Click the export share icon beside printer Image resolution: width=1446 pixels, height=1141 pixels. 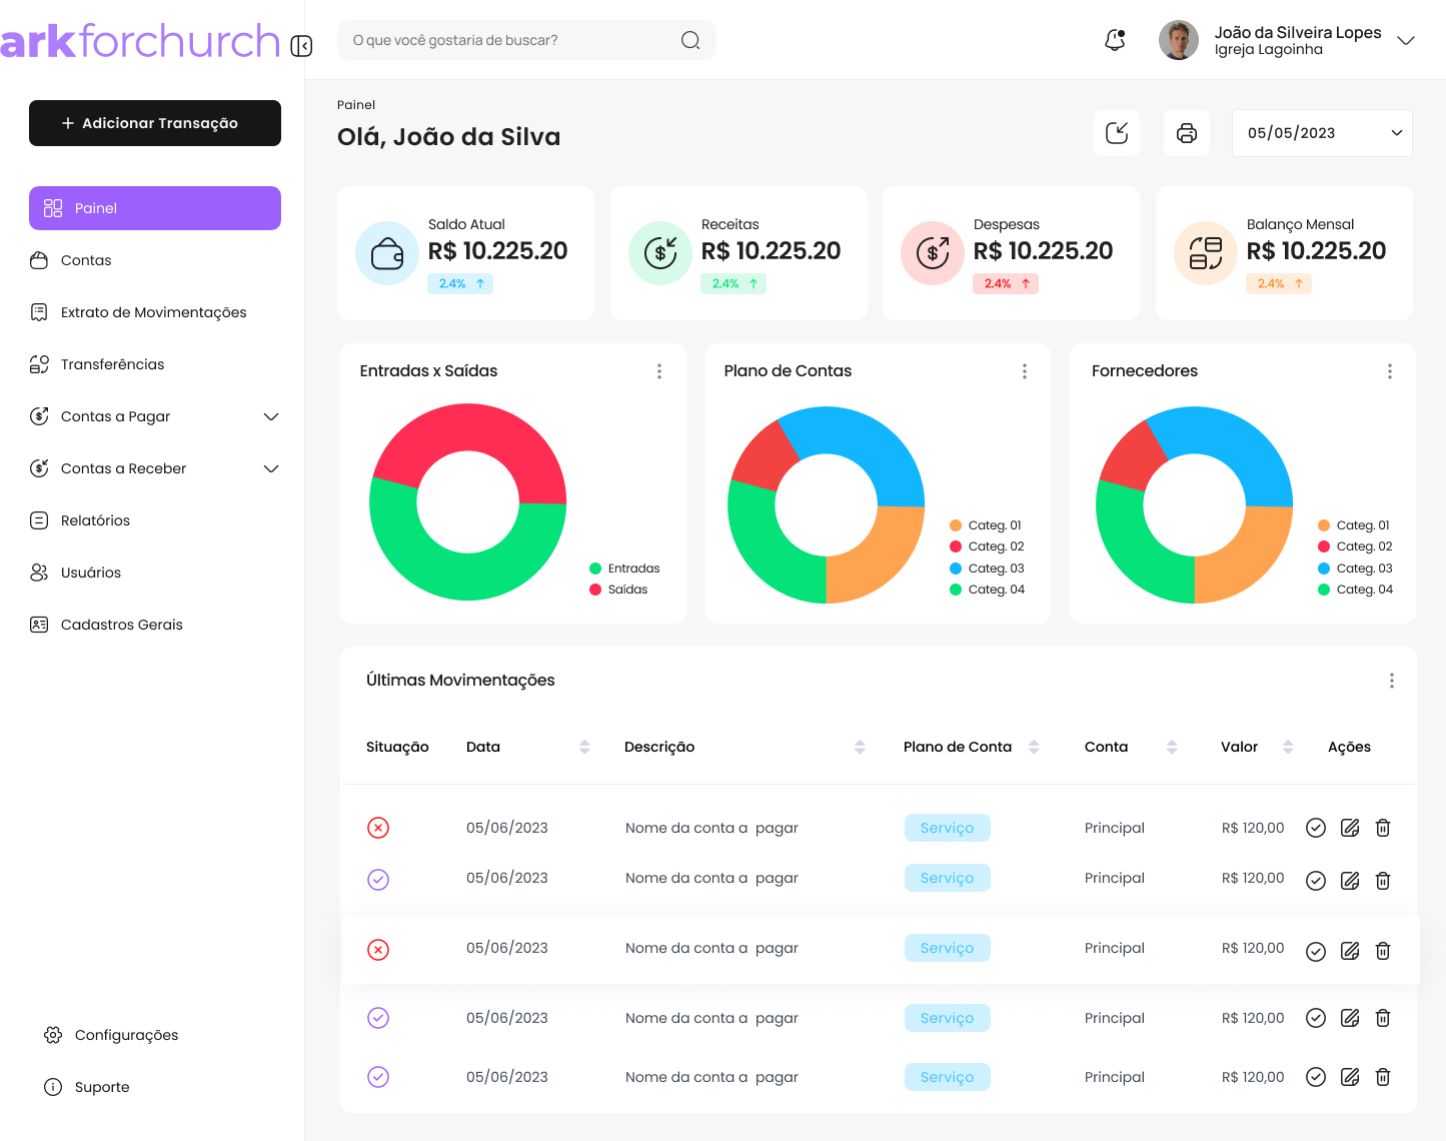[x=1117, y=133]
